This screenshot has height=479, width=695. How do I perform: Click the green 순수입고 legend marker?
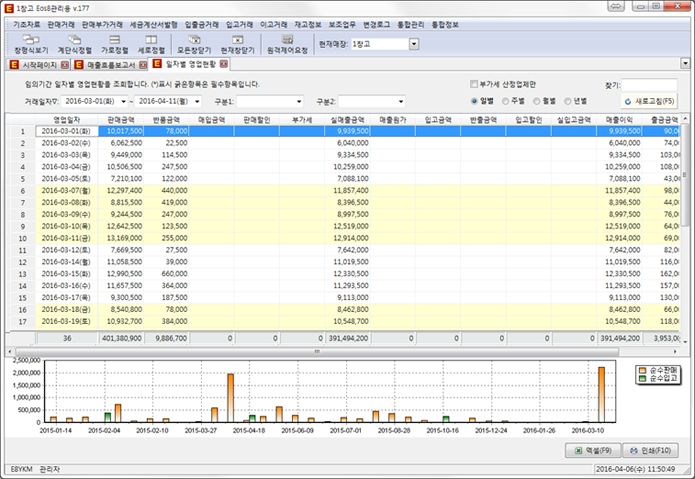coord(642,378)
